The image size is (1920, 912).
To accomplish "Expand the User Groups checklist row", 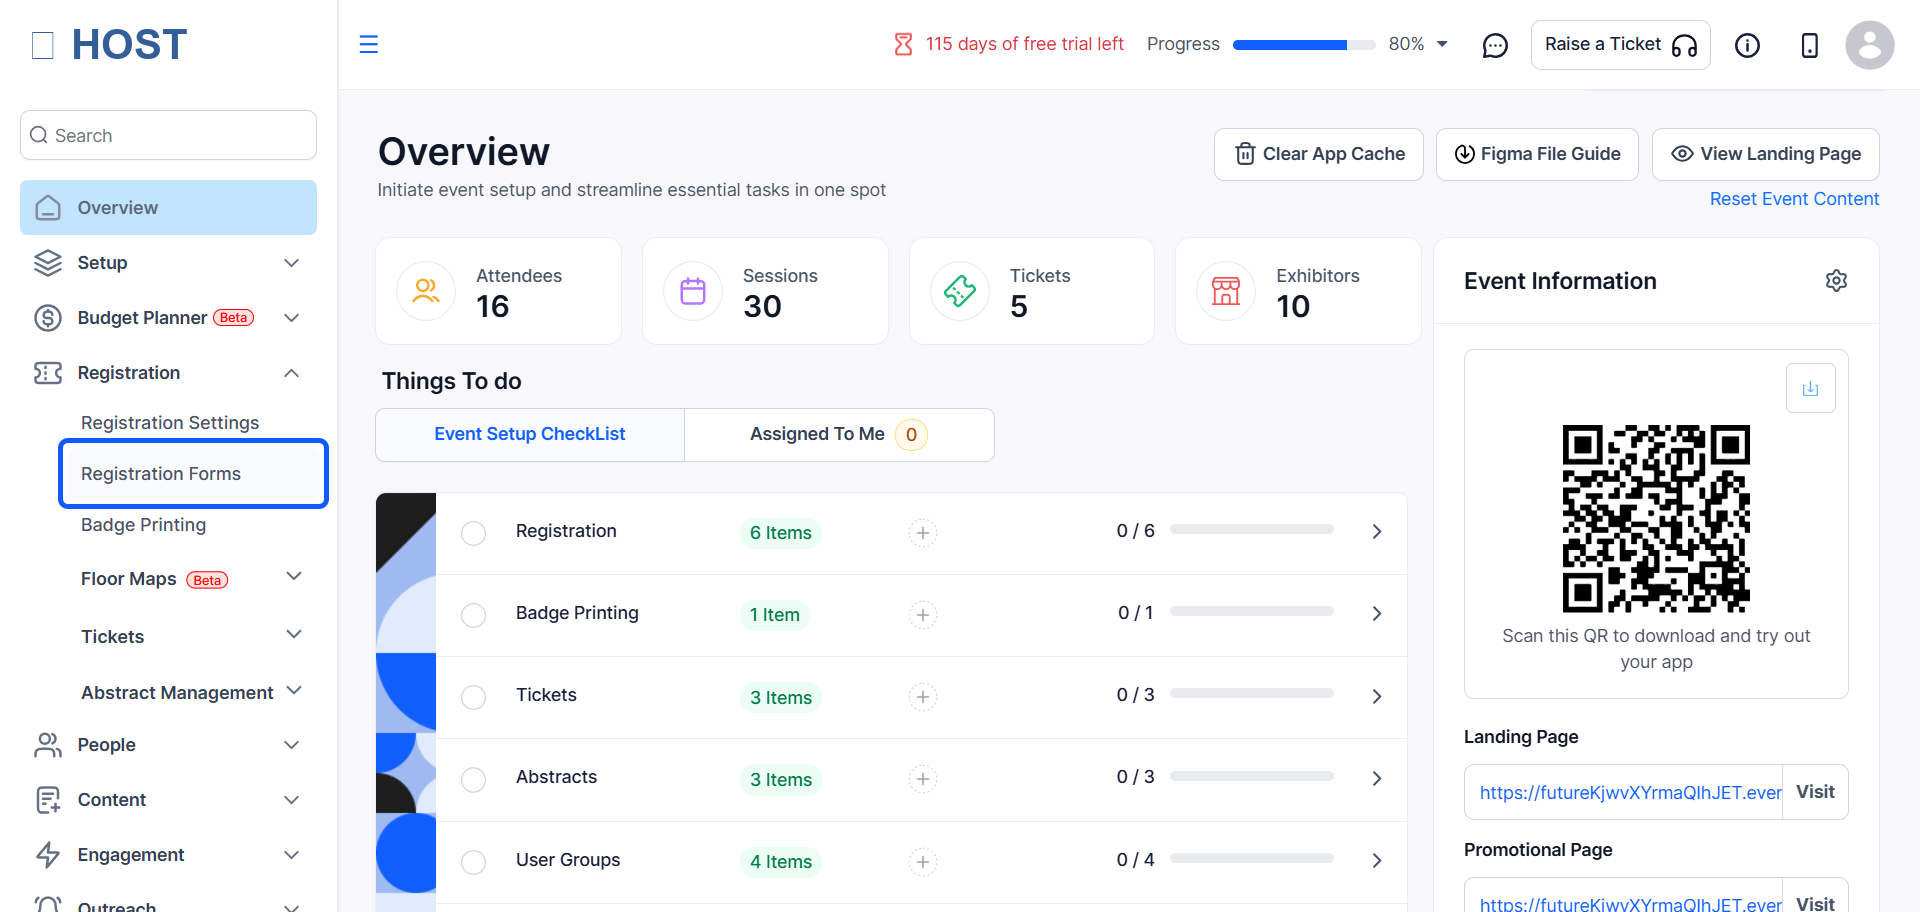I will point(1376,861).
